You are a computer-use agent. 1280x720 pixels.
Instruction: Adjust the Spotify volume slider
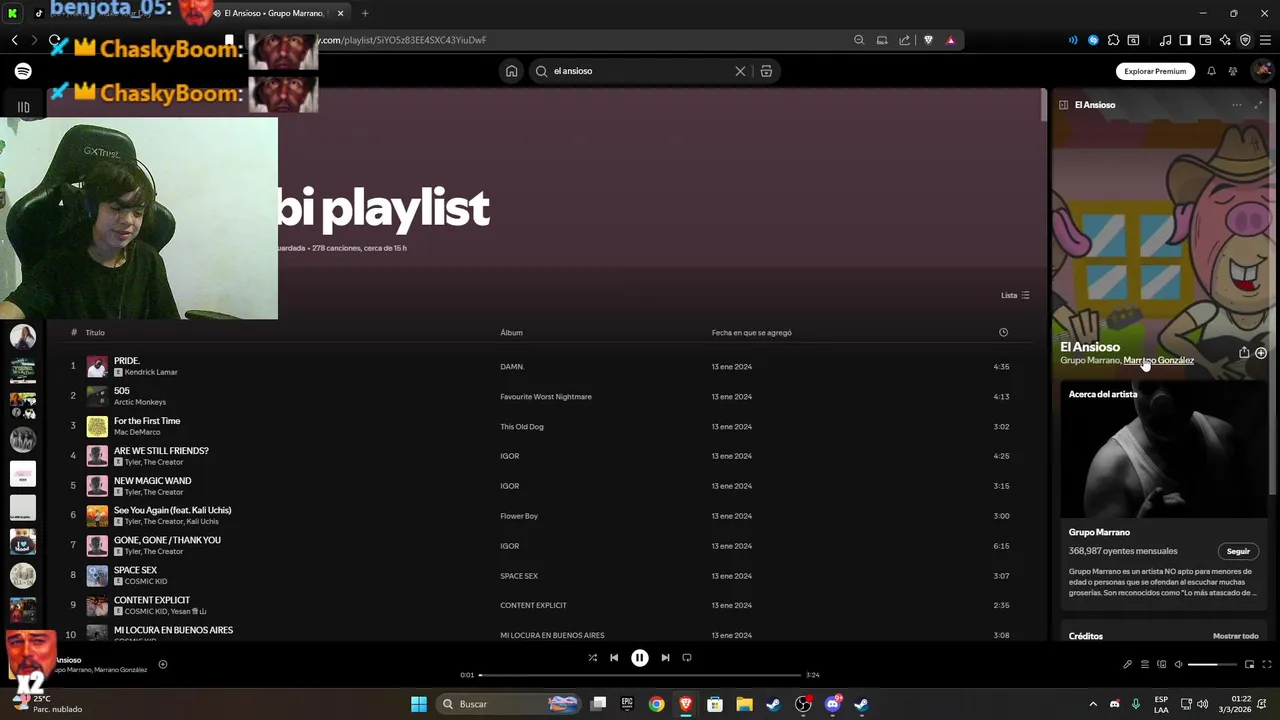(x=1211, y=665)
